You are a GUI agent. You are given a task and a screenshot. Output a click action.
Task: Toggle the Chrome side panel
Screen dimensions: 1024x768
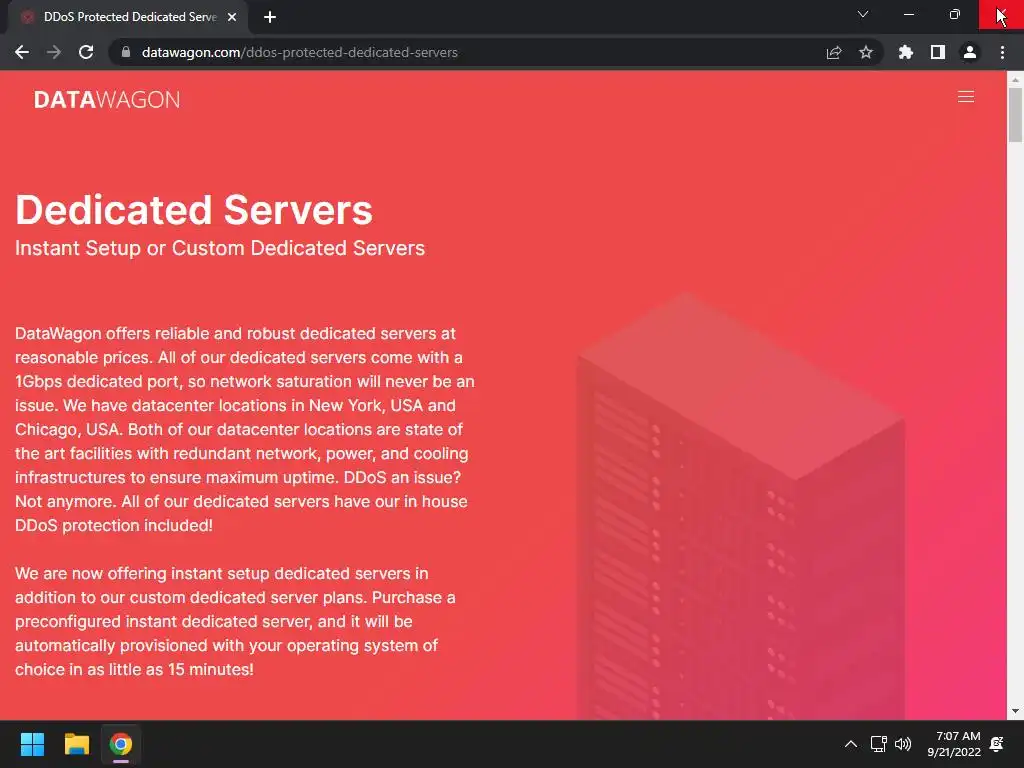[x=938, y=52]
